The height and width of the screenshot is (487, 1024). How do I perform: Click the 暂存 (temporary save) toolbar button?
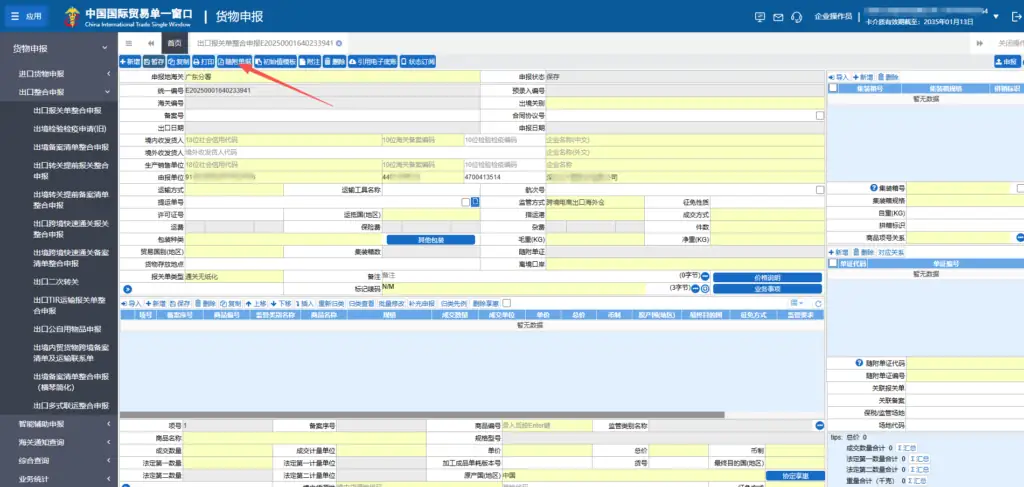153,61
